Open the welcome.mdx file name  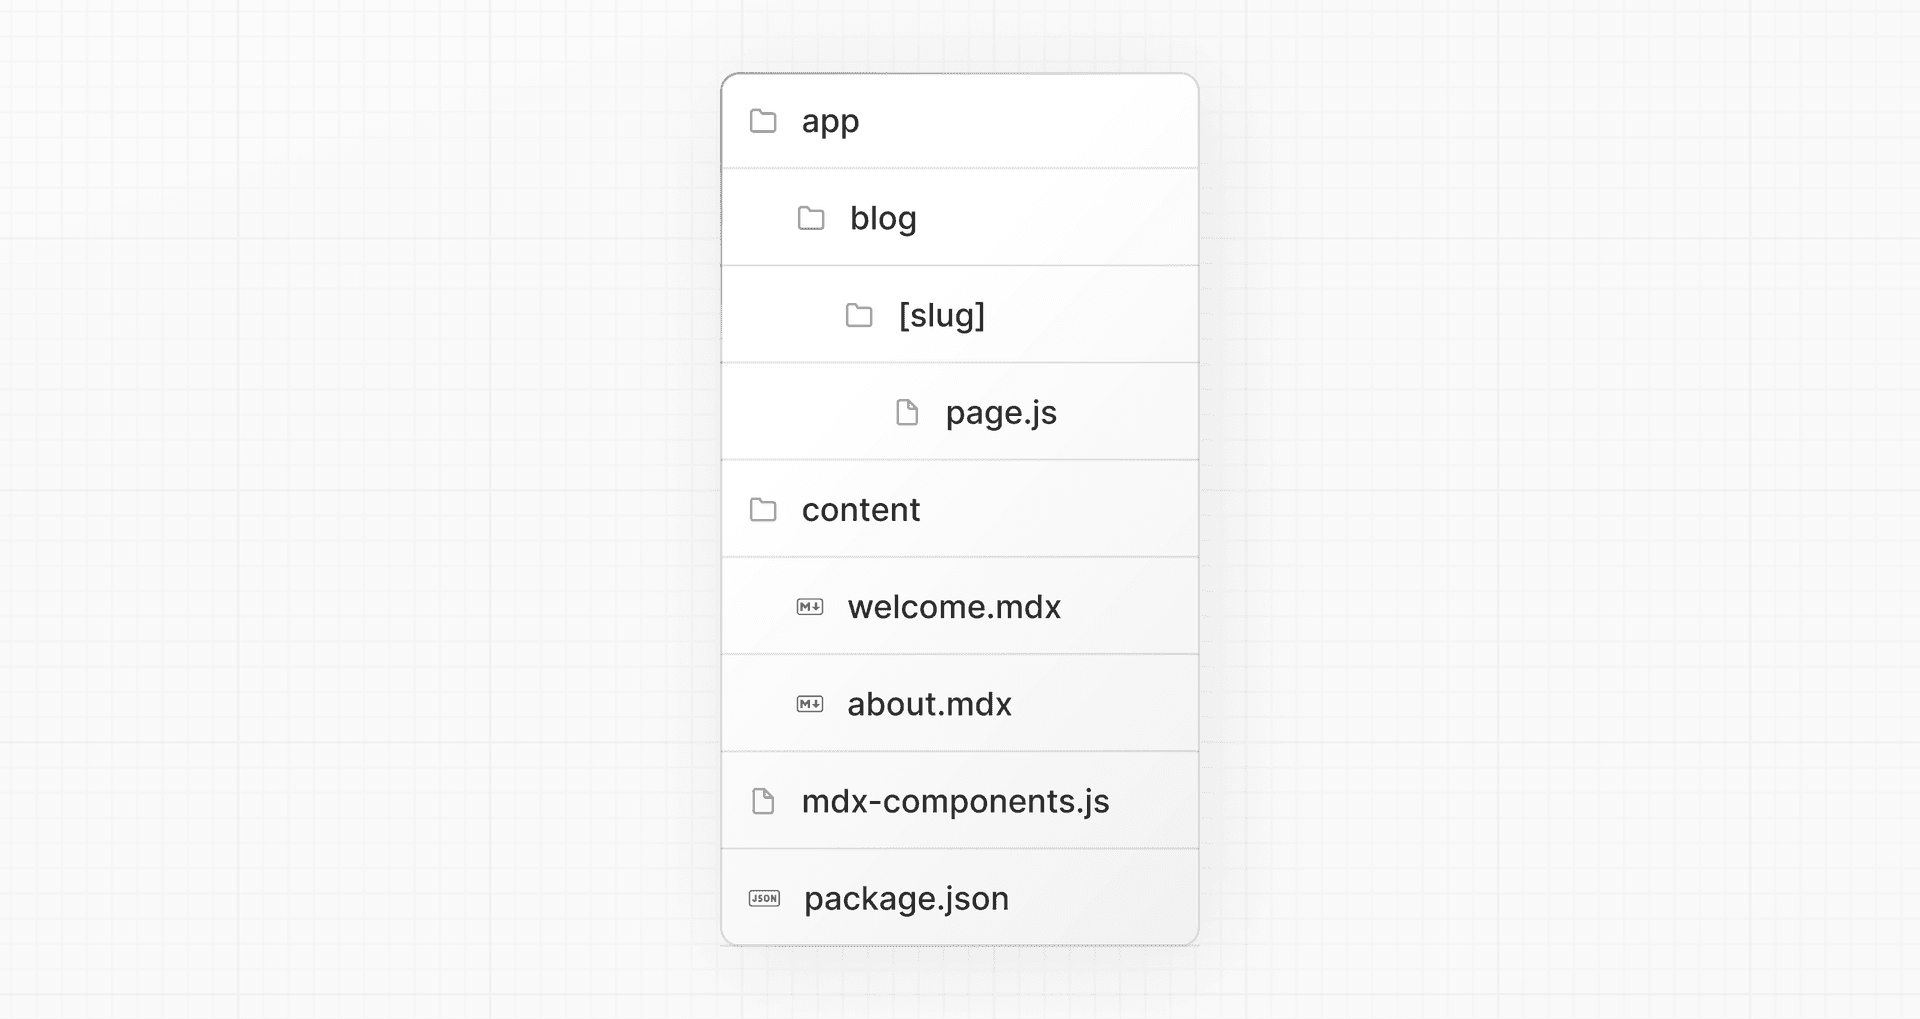coord(954,607)
